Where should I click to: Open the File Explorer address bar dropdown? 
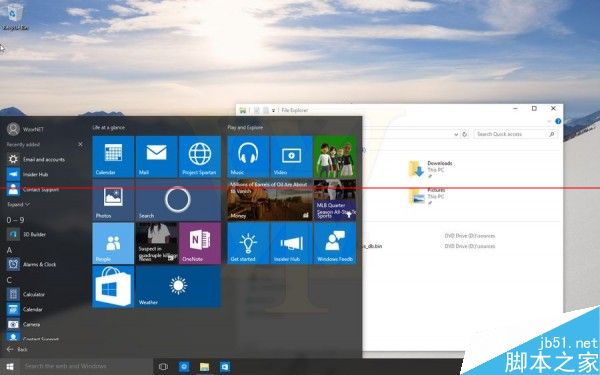[x=456, y=134]
